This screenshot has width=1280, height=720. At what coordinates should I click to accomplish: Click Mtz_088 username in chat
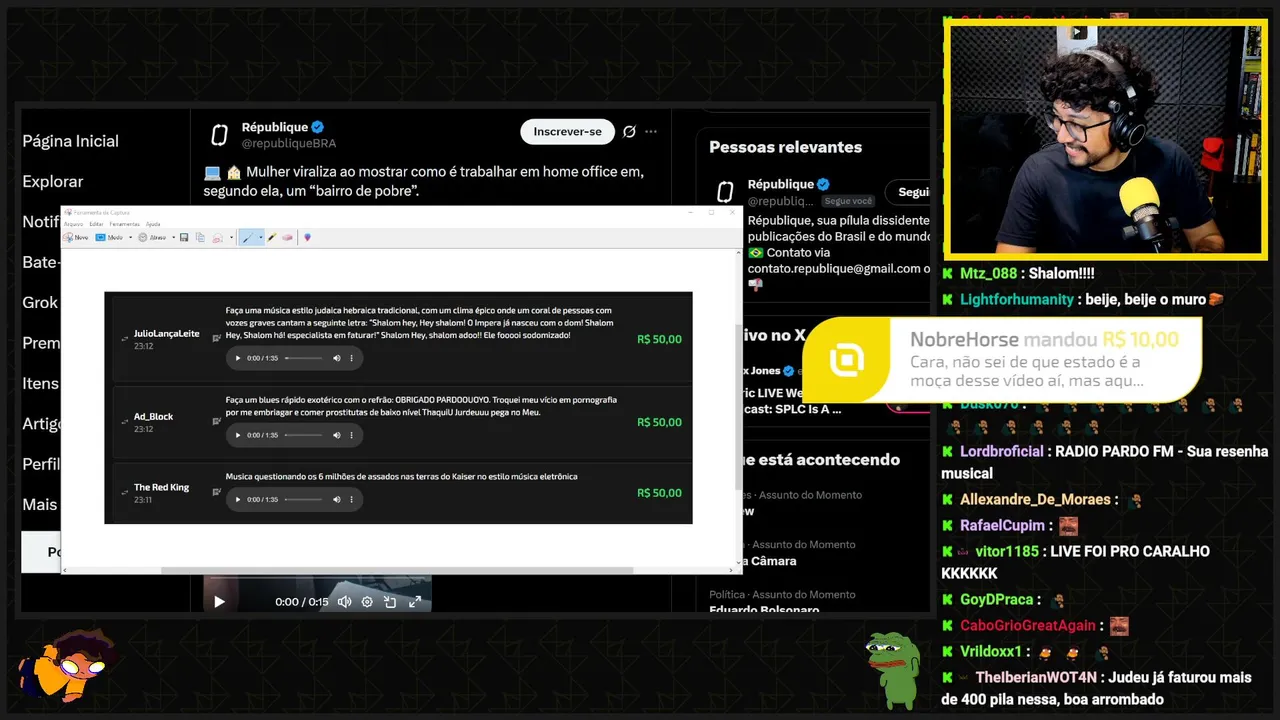(x=988, y=273)
